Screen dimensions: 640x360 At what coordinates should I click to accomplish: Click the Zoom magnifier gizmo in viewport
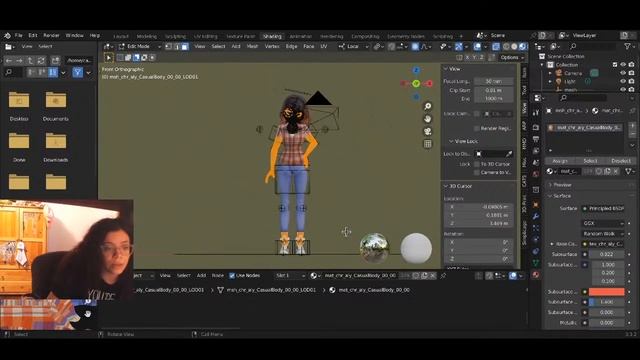427,106
